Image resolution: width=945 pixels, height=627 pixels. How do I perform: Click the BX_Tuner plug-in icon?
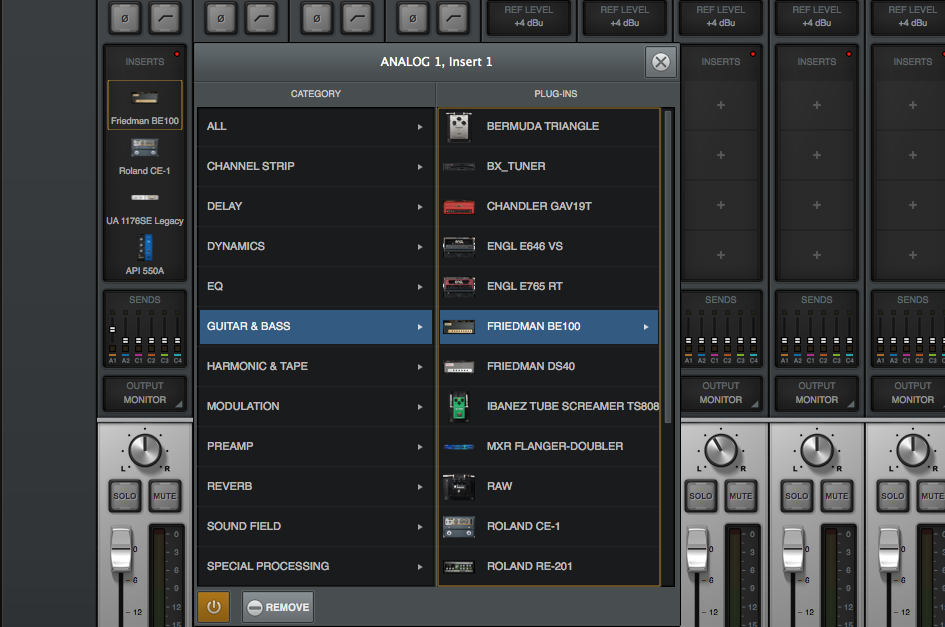tap(459, 167)
